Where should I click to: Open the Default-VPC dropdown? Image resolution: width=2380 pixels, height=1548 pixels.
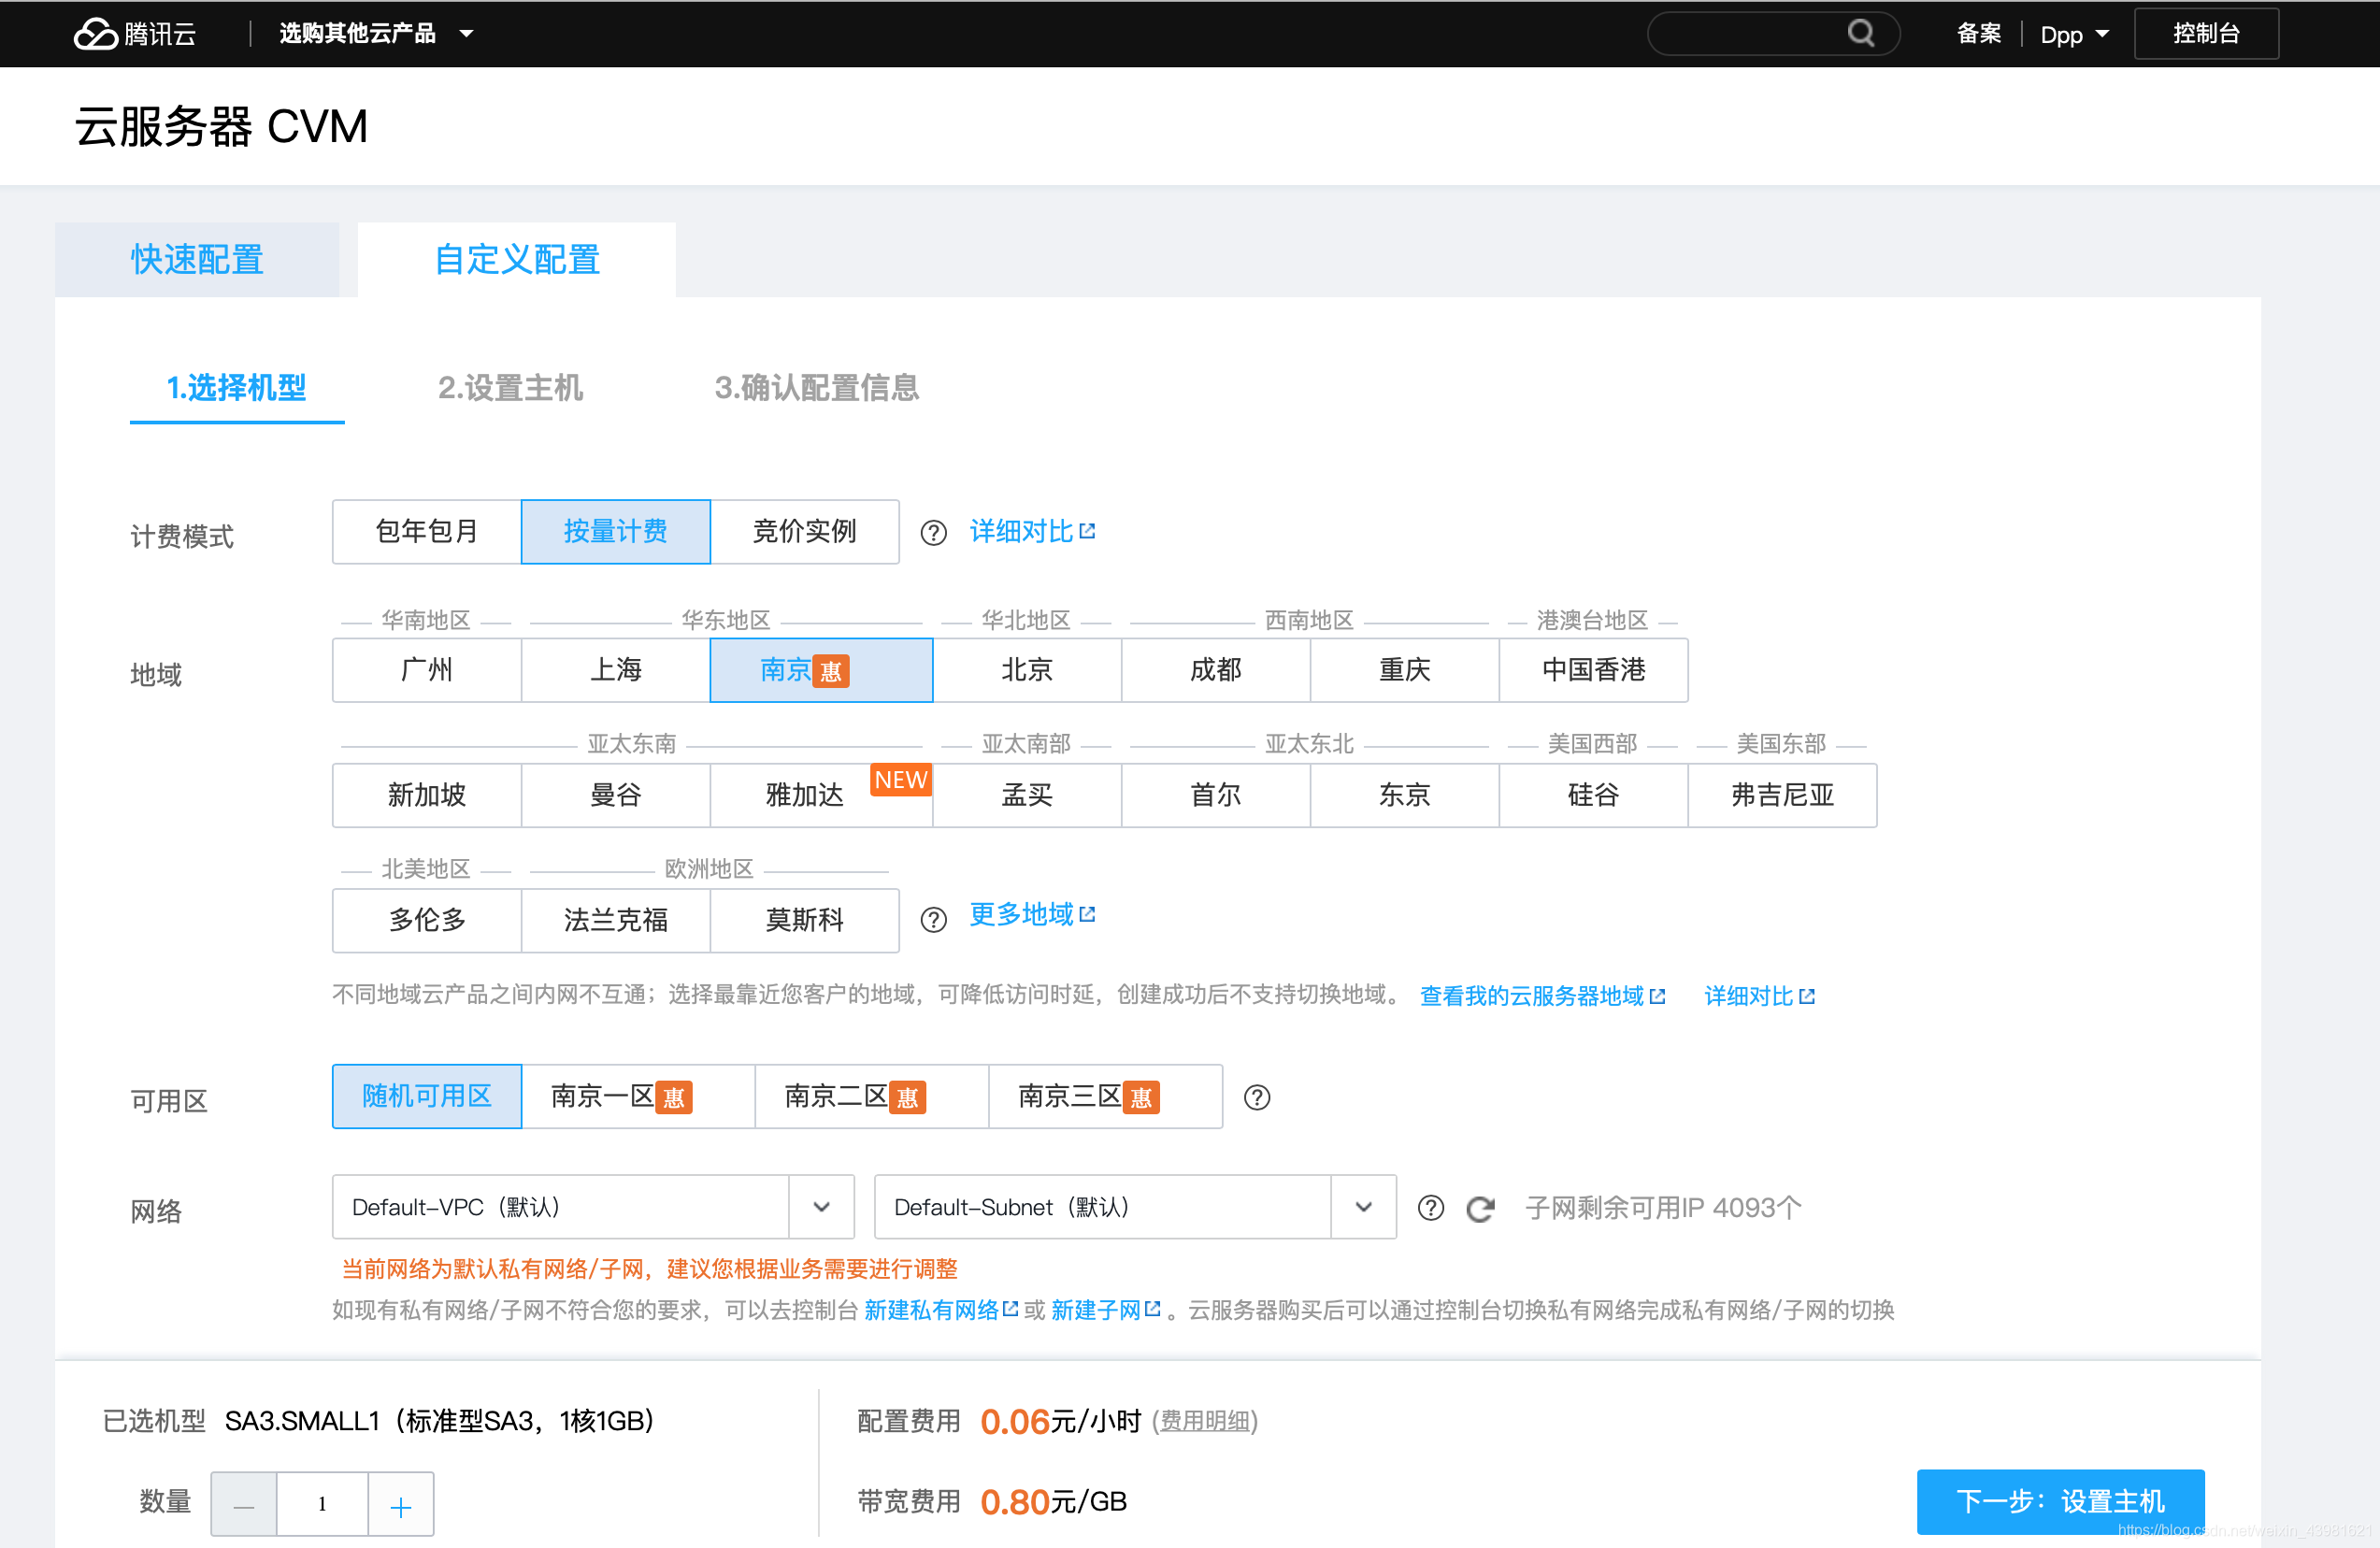[593, 1207]
